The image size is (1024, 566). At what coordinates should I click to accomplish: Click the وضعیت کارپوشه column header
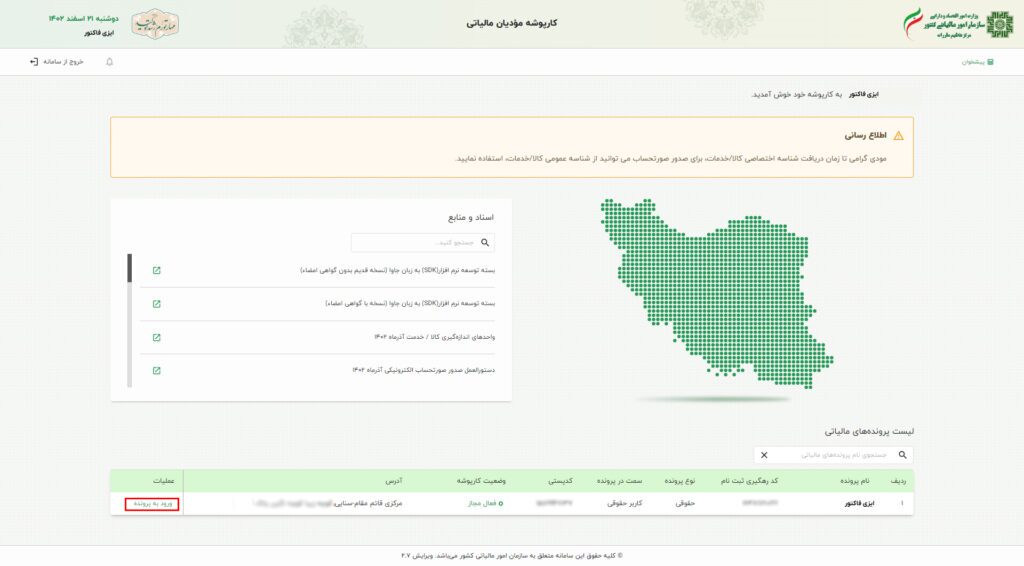coord(481,481)
